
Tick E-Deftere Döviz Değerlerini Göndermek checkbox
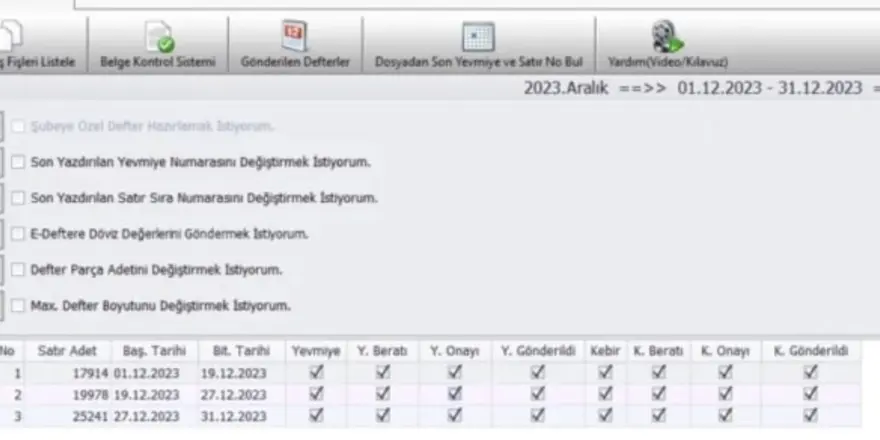point(19,234)
